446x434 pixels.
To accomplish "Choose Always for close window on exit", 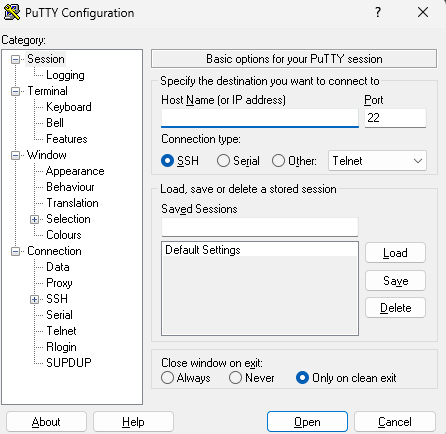I will pos(167,378).
